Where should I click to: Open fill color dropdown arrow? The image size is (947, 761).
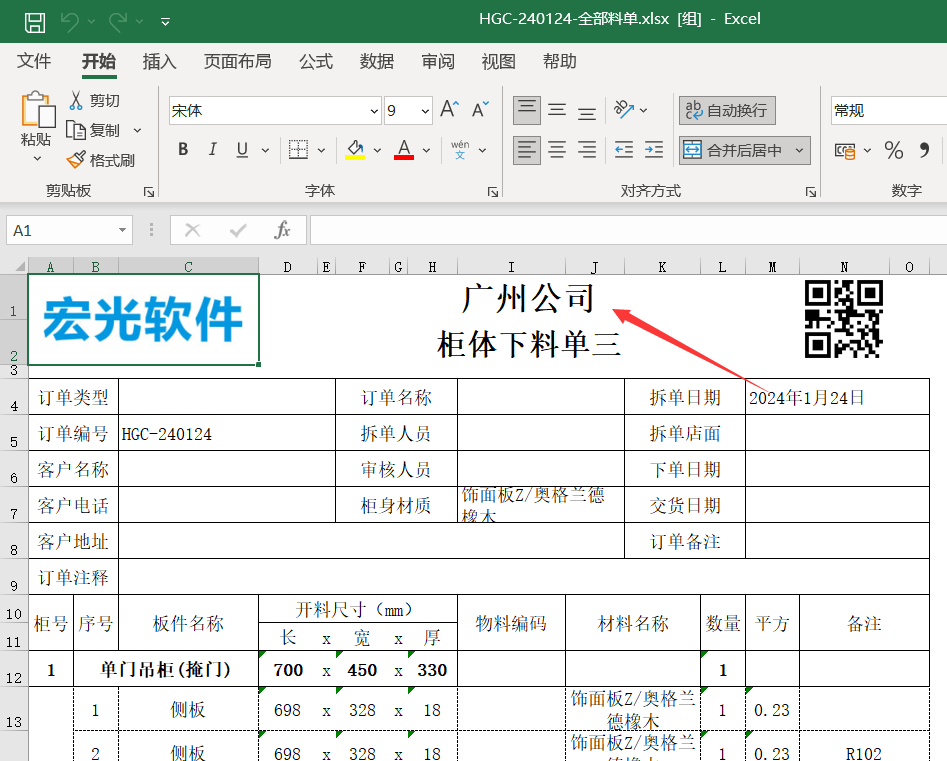pos(377,150)
